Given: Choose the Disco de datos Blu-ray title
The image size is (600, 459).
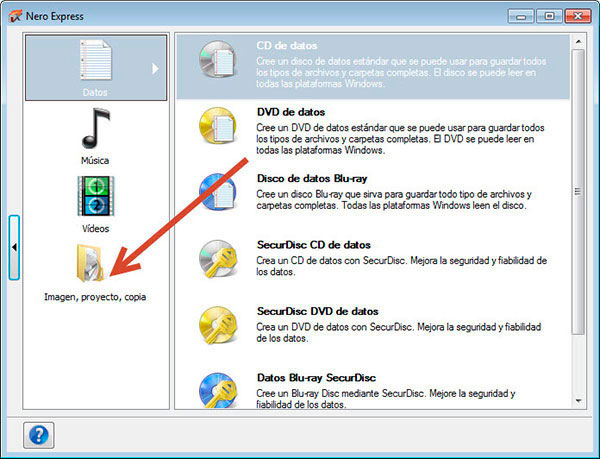Looking at the screenshot, I should pos(312,179).
